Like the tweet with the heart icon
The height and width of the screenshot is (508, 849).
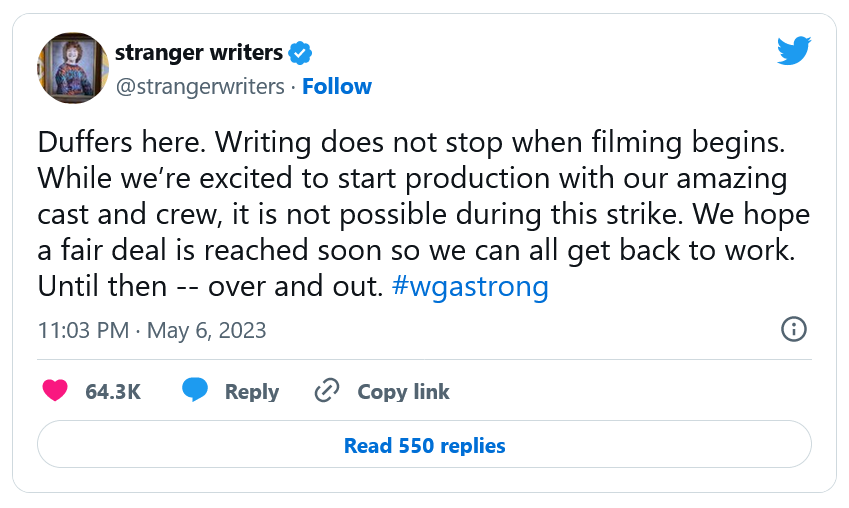pos(55,391)
